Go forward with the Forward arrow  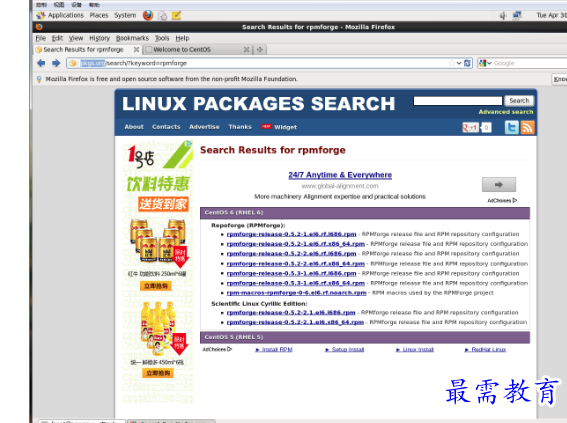[x=56, y=63]
